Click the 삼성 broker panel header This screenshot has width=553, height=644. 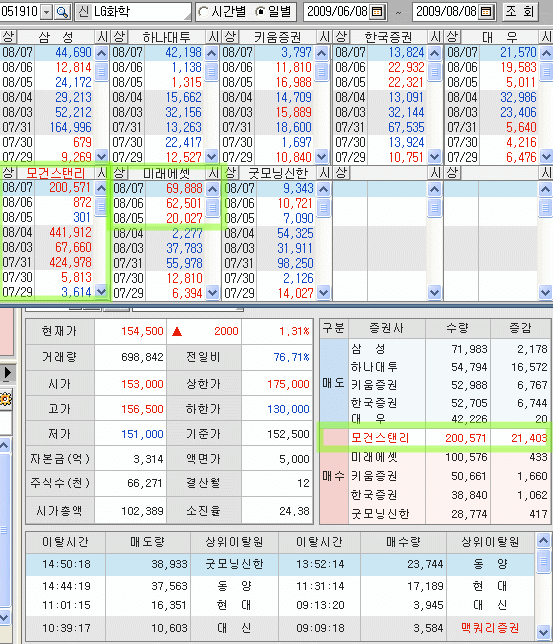click(55, 37)
